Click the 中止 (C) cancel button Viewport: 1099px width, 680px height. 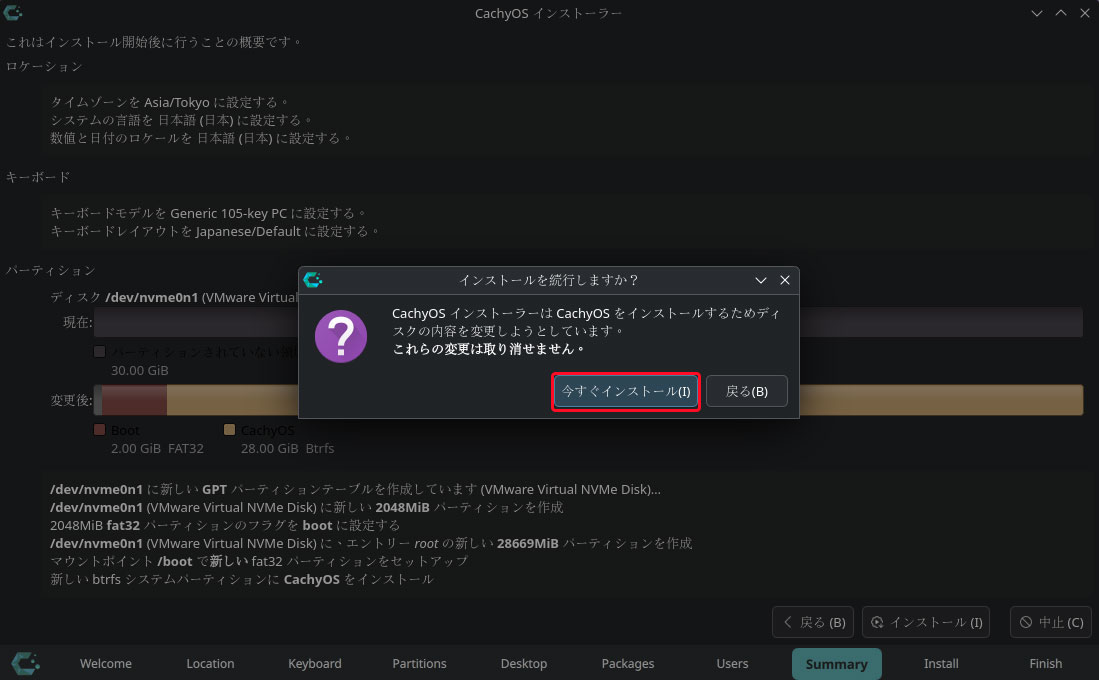tap(1051, 623)
